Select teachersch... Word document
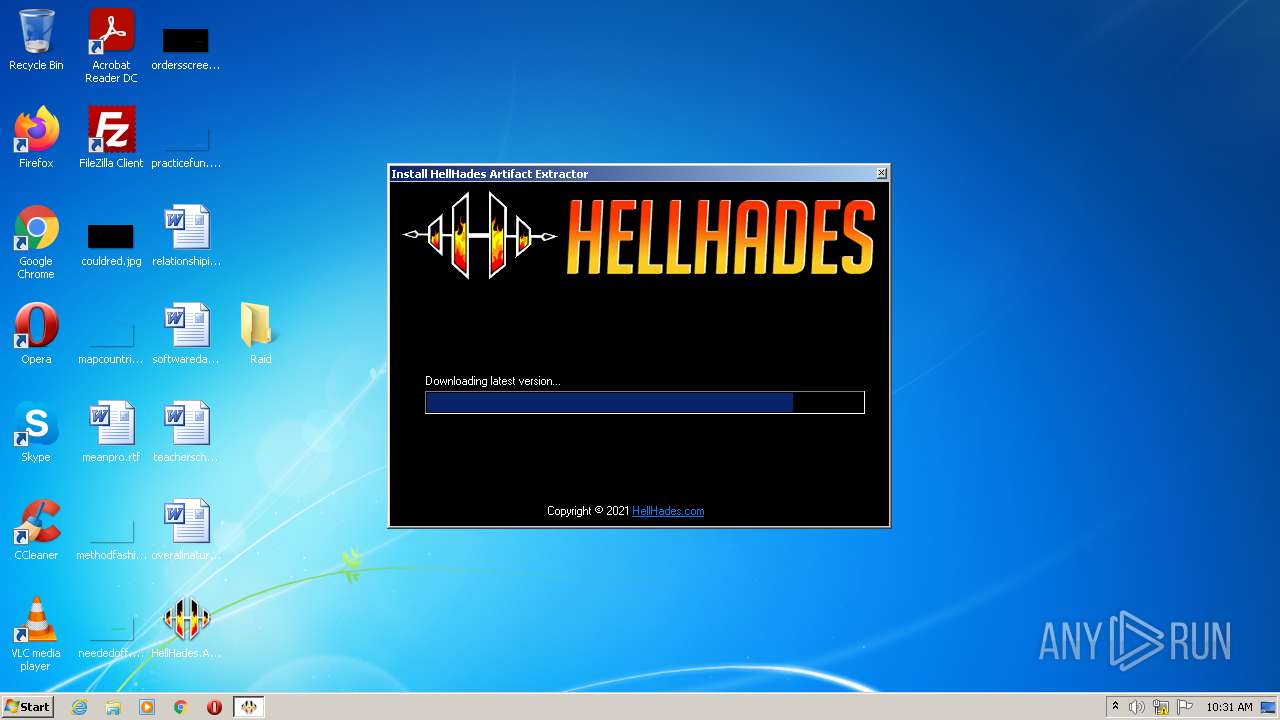Screen dimensions: 1280x720 186,432
